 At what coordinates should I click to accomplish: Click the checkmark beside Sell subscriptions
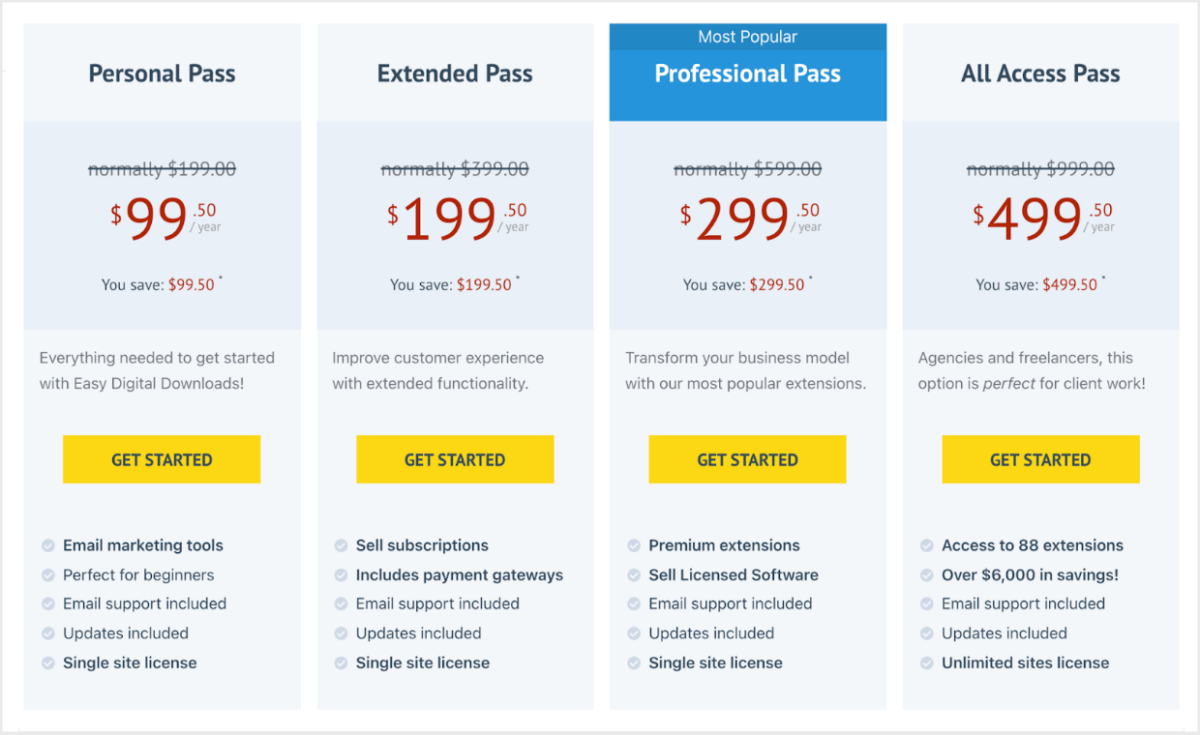(340, 545)
